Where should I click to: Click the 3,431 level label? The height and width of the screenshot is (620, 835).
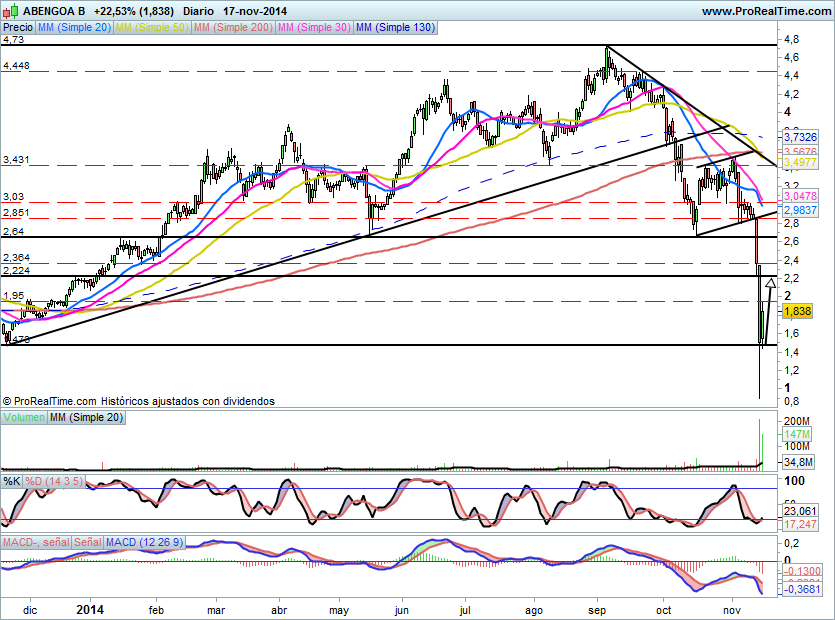coord(16,159)
